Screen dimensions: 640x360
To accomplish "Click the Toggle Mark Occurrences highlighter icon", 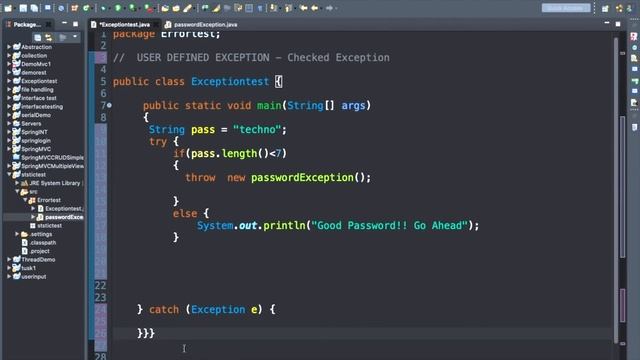I will point(216,8).
